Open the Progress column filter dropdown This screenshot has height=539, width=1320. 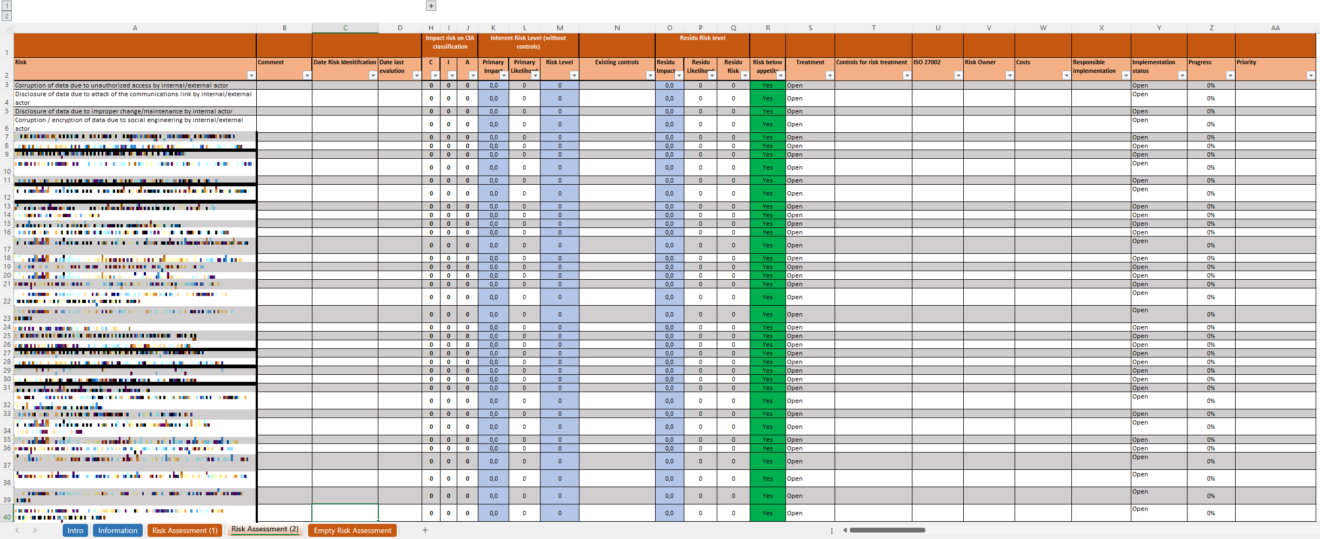1229,75
